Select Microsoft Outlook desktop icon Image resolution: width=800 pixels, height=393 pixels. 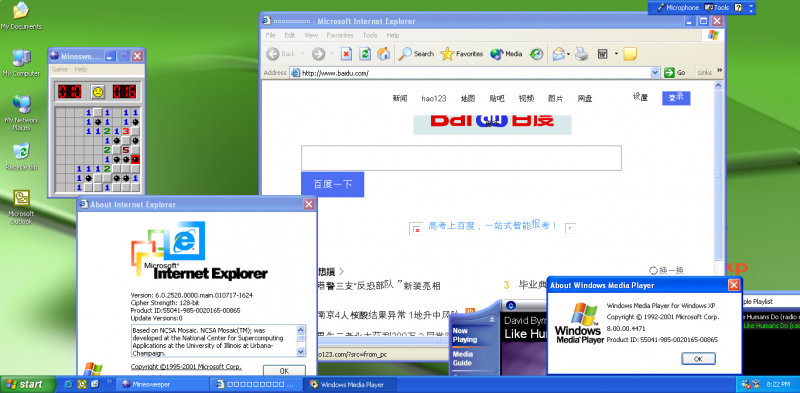pyautogui.click(x=21, y=207)
